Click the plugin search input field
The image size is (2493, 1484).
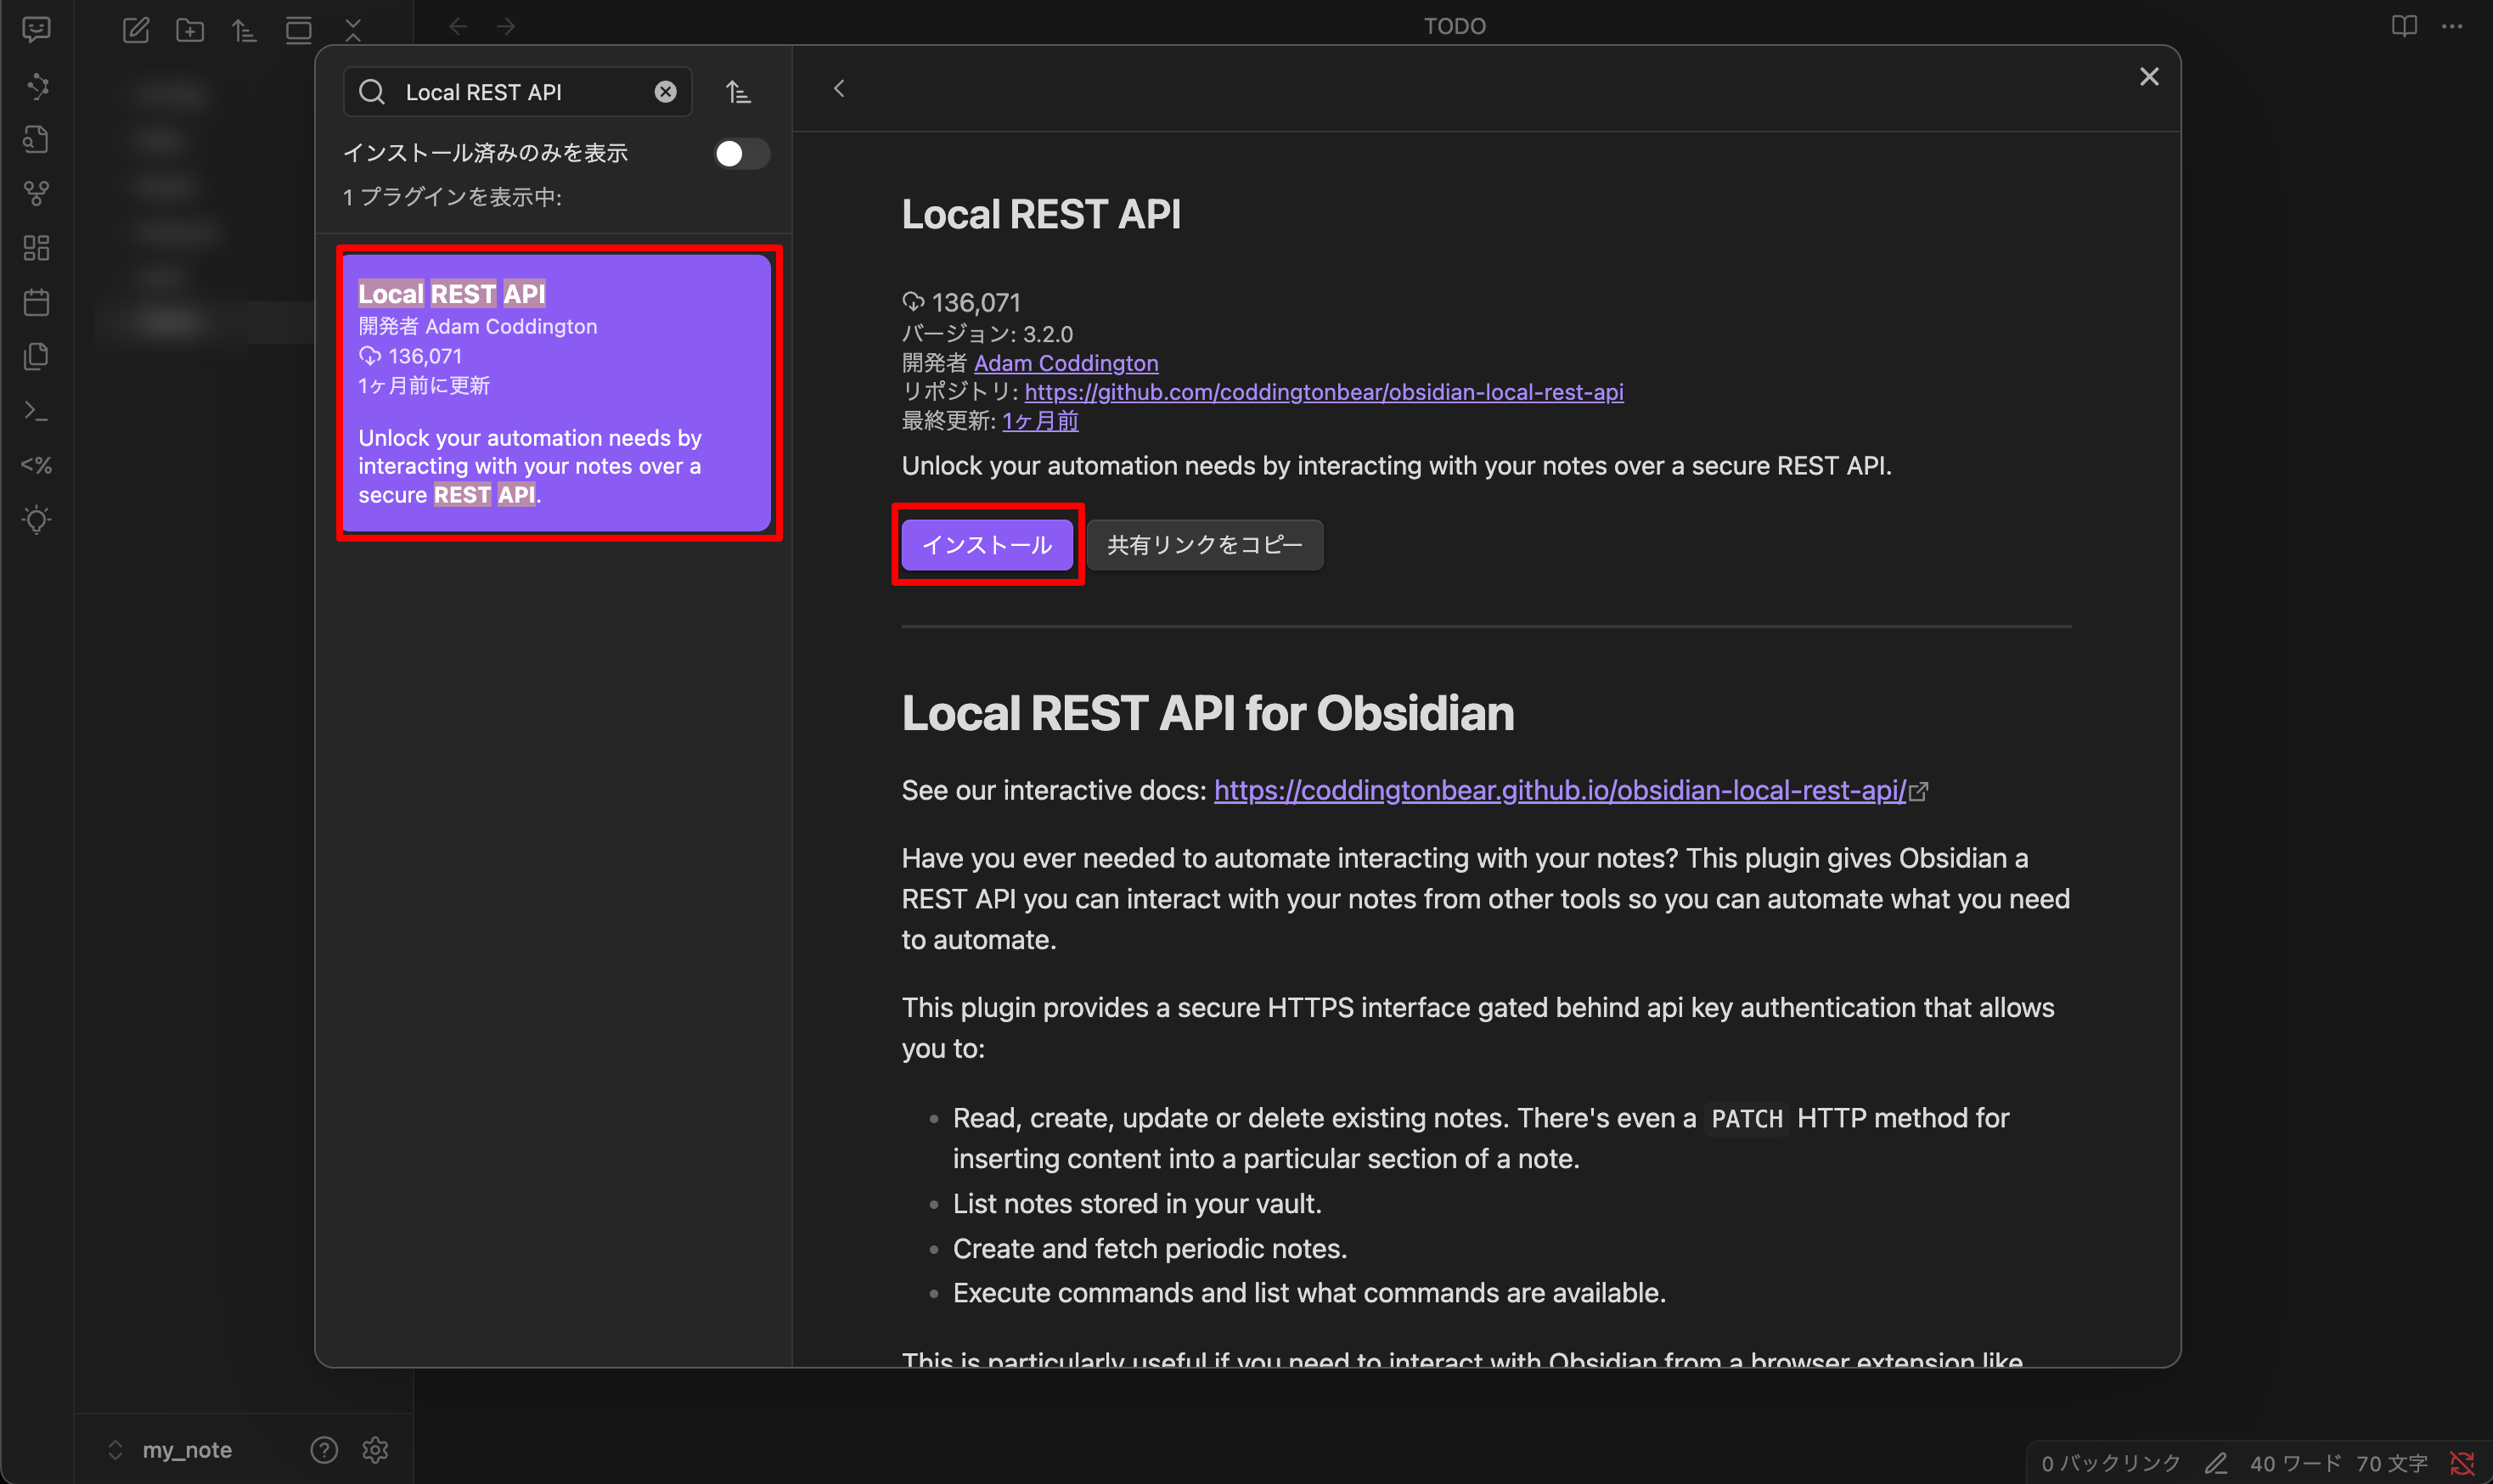[x=520, y=92]
